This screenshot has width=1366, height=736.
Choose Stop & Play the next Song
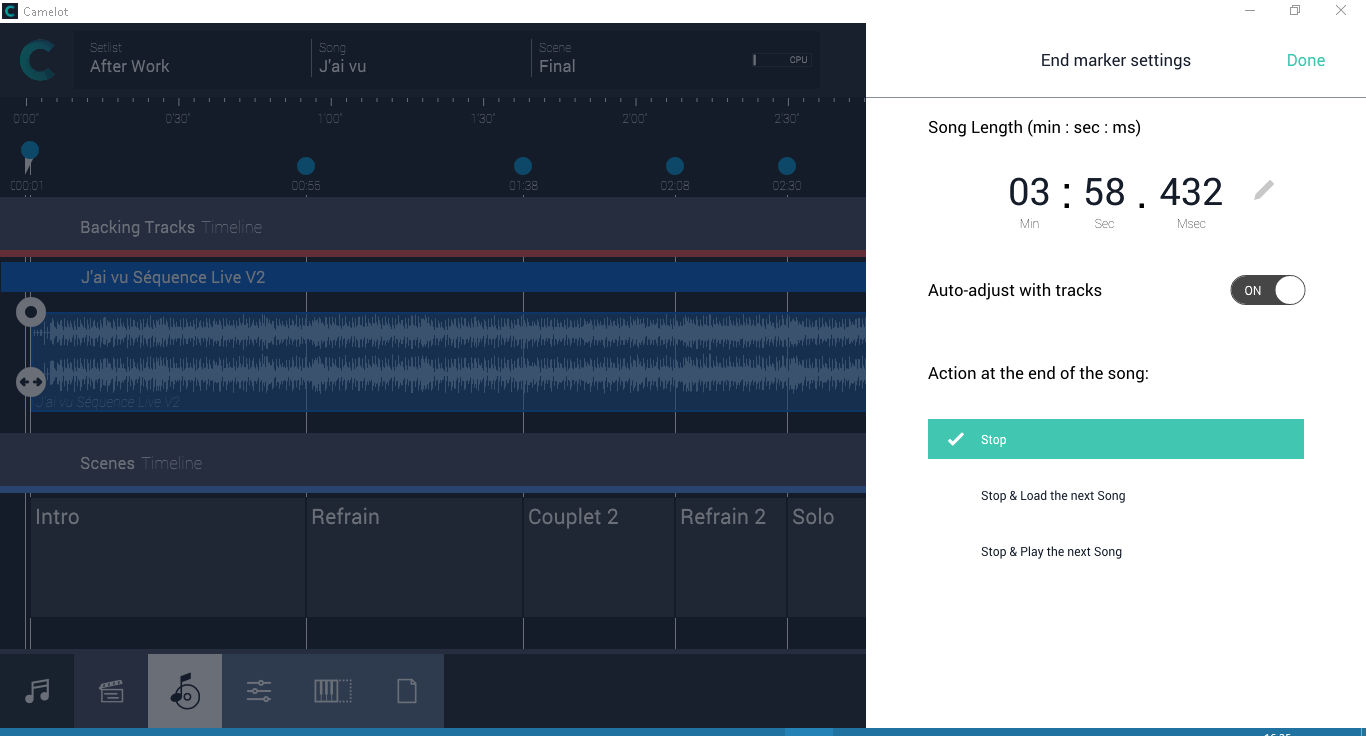click(x=1051, y=552)
